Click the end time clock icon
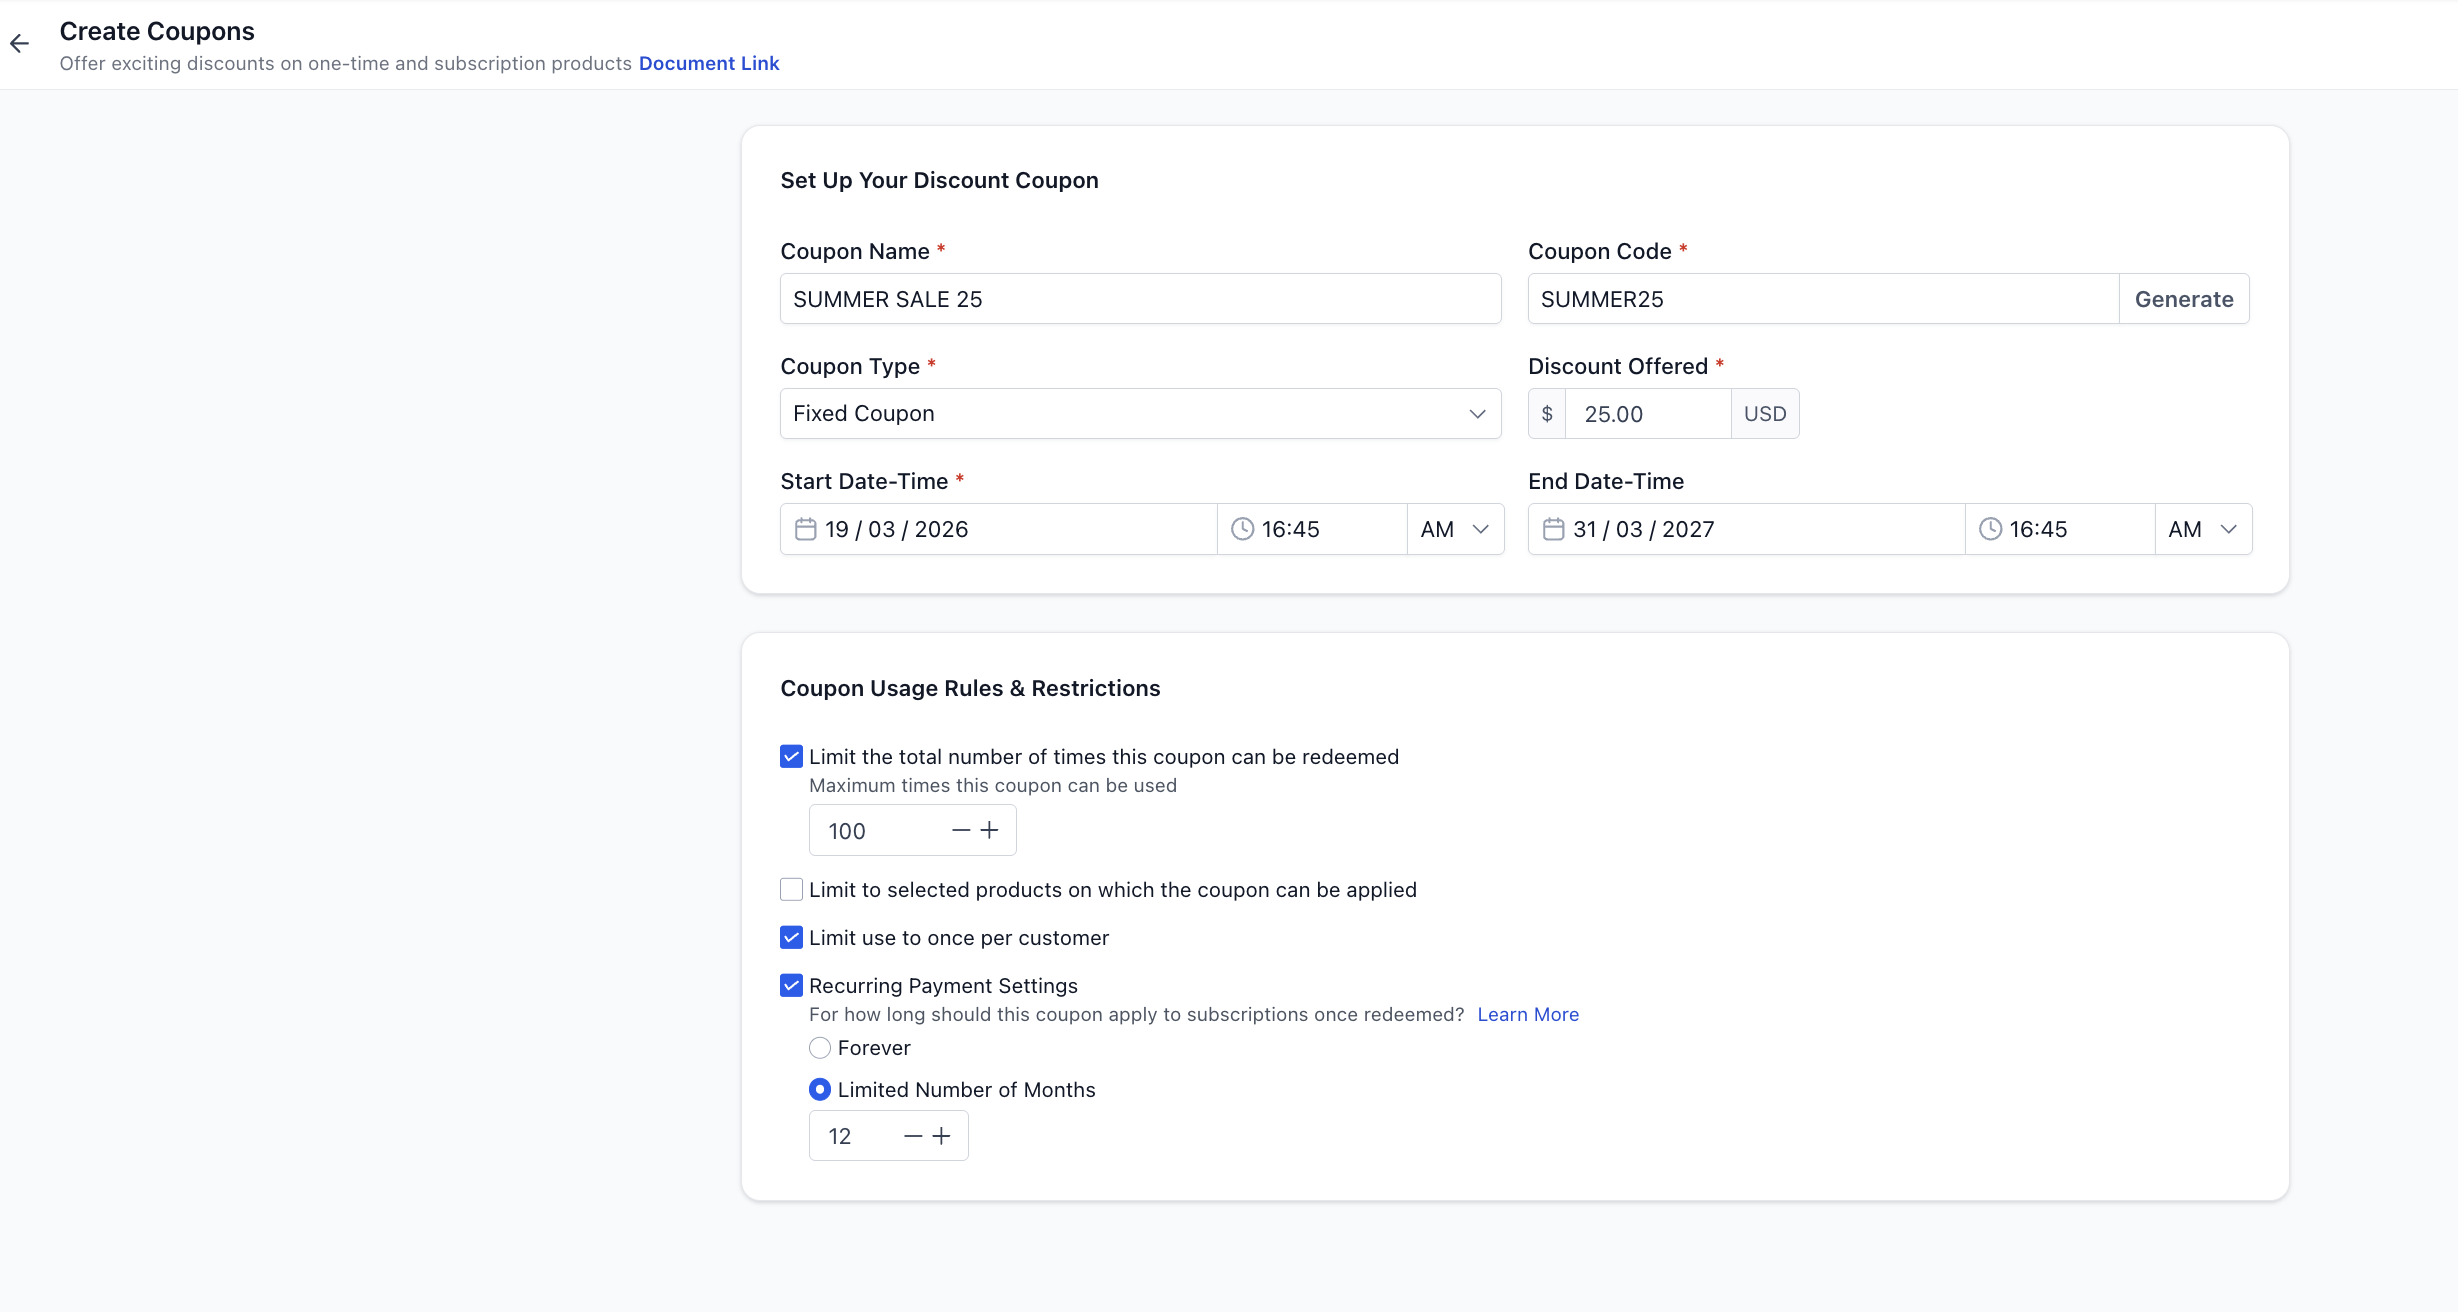Screen dimensions: 2458x1312 (1990, 529)
